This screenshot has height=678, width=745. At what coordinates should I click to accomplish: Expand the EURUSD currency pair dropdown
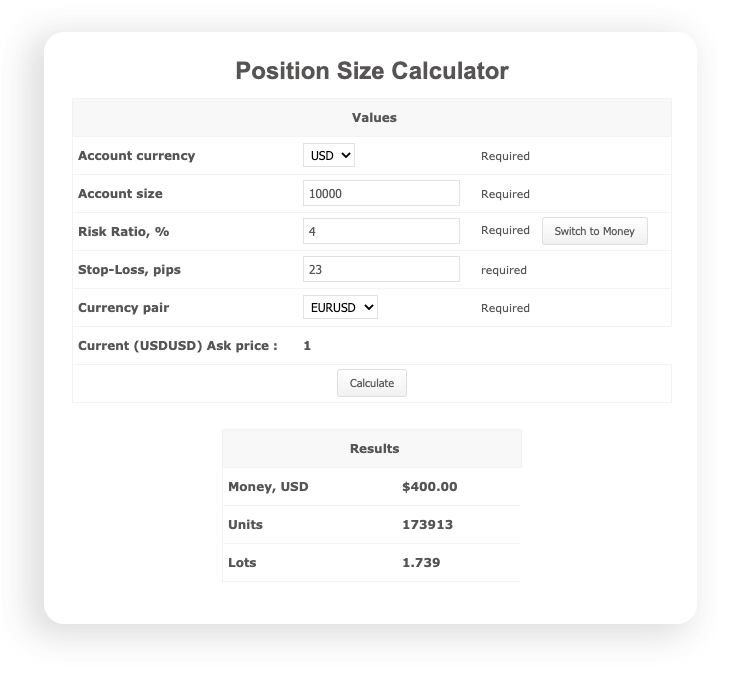340,307
